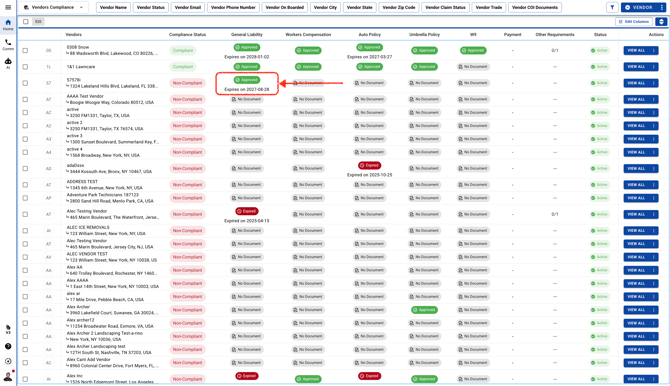Click No Document under W9 for 1&1 Lawncare
Screen dimensions: 670x386
point(473,67)
